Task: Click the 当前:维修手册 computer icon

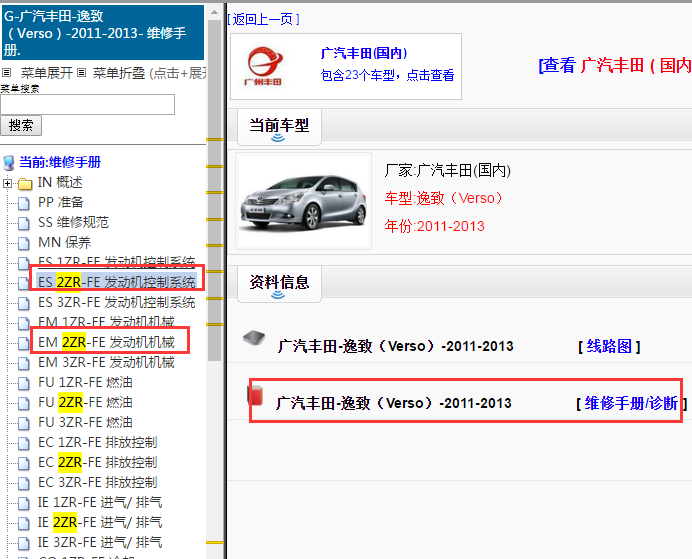Action: click(x=9, y=163)
